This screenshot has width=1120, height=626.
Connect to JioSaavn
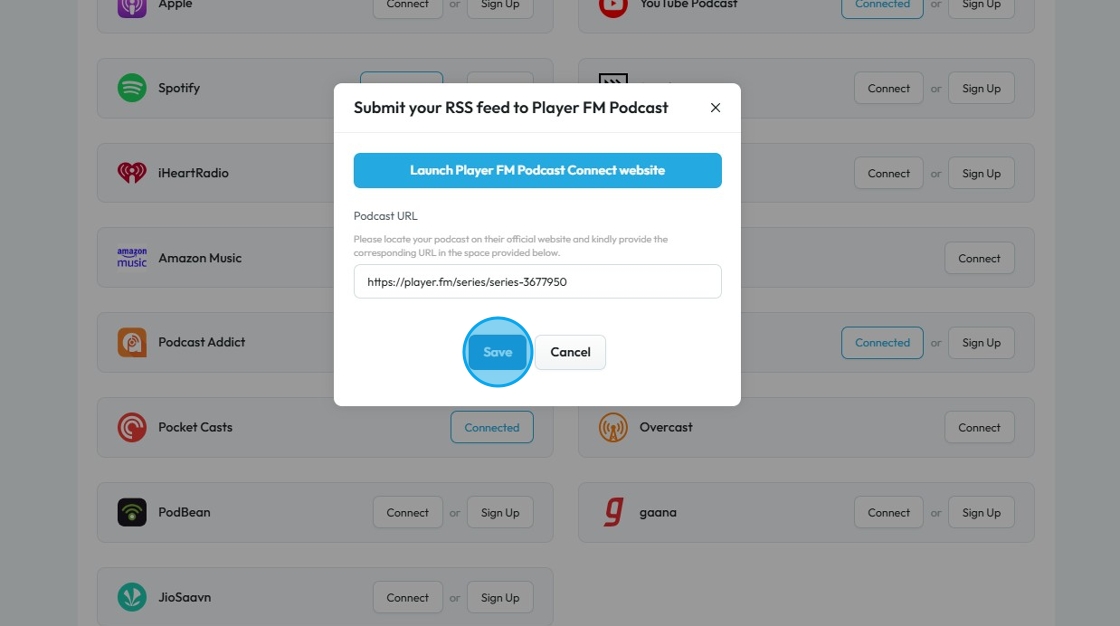coord(407,597)
